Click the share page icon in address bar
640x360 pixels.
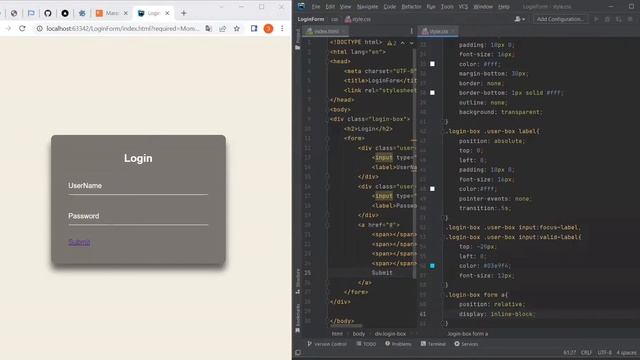(x=222, y=29)
